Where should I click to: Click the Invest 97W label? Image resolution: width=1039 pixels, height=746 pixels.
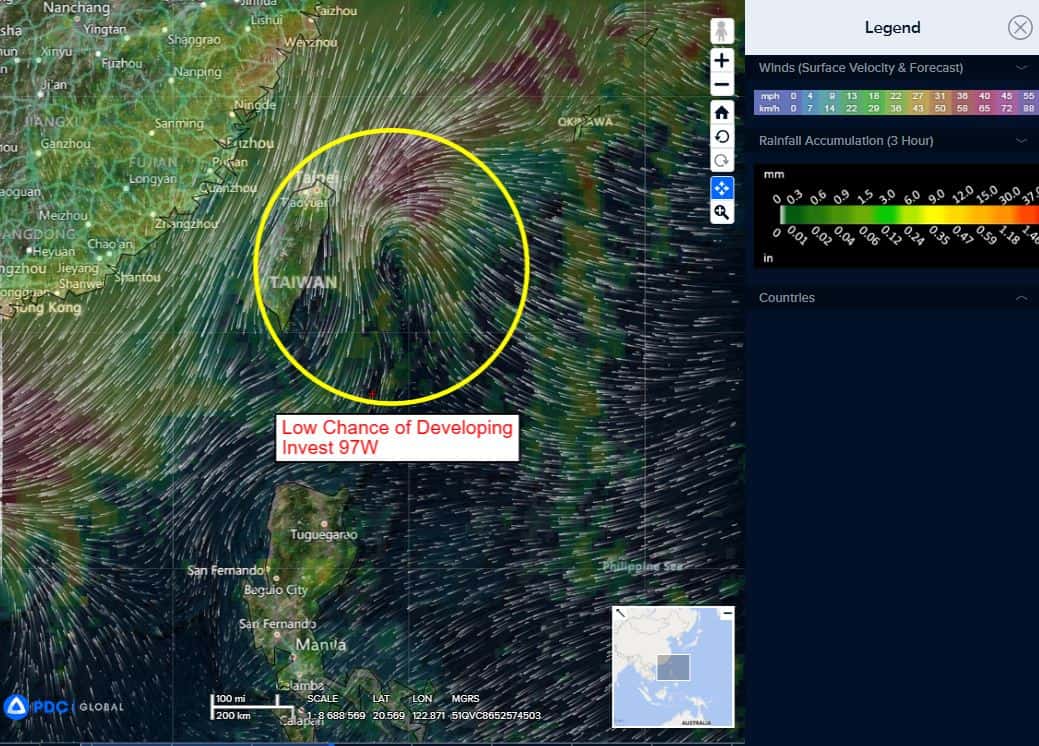click(x=397, y=438)
